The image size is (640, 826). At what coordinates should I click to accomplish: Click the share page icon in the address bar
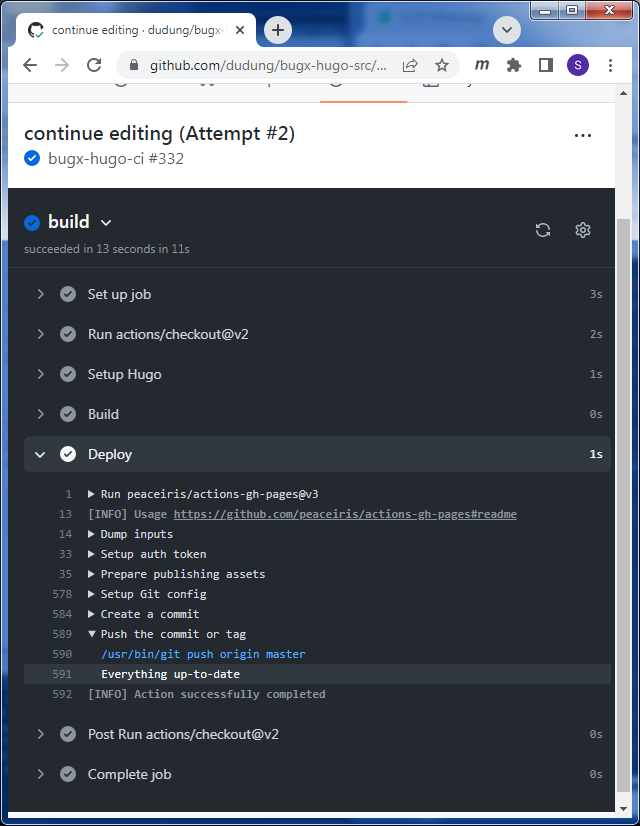click(410, 65)
